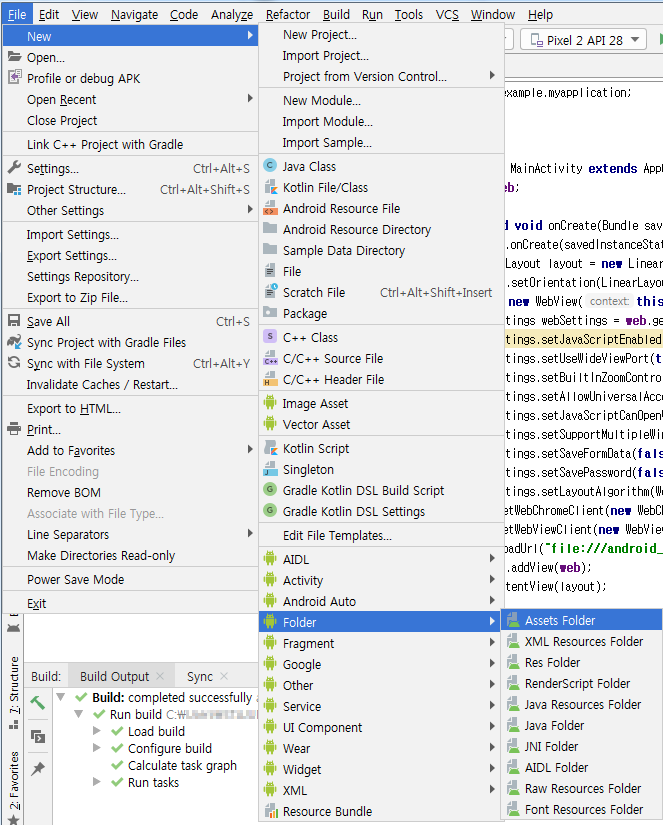This screenshot has height=825, width=663.
Task: Choose Link C++ Project with Gradle
Action: (x=130, y=144)
